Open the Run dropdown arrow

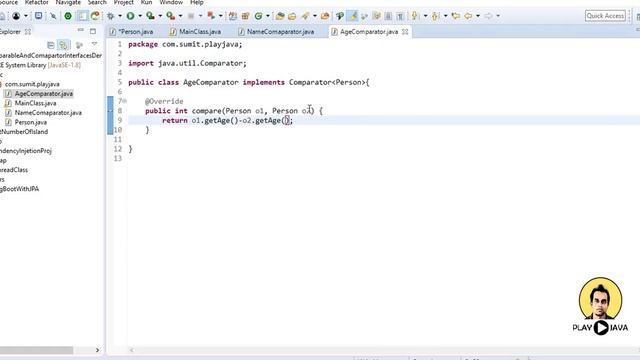[140, 16]
